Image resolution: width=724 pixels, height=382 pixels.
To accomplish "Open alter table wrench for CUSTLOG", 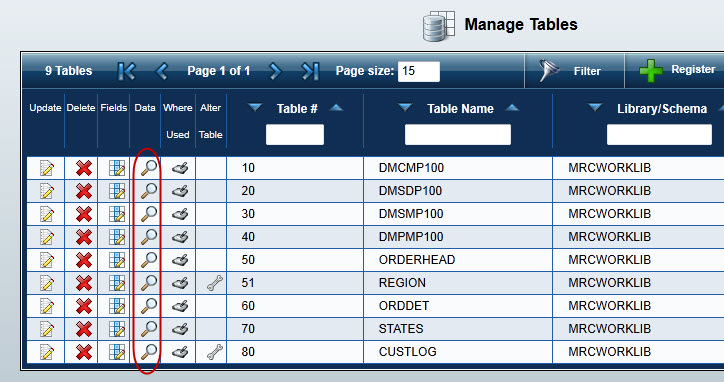I will click(215, 352).
